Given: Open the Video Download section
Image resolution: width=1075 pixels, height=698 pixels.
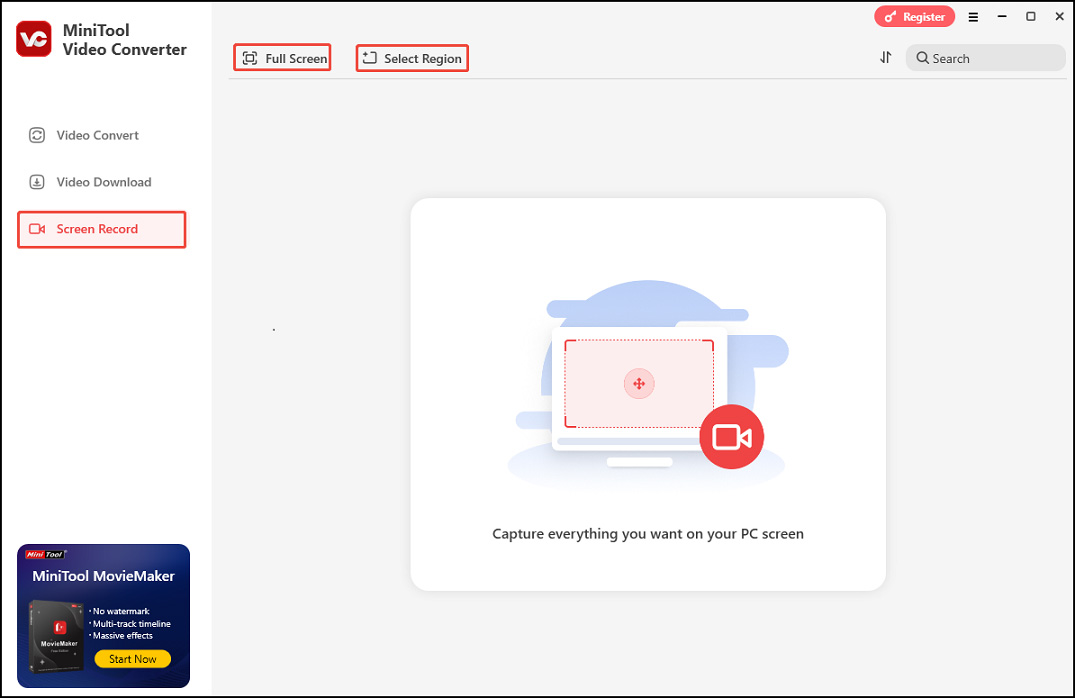Looking at the screenshot, I should [90, 182].
